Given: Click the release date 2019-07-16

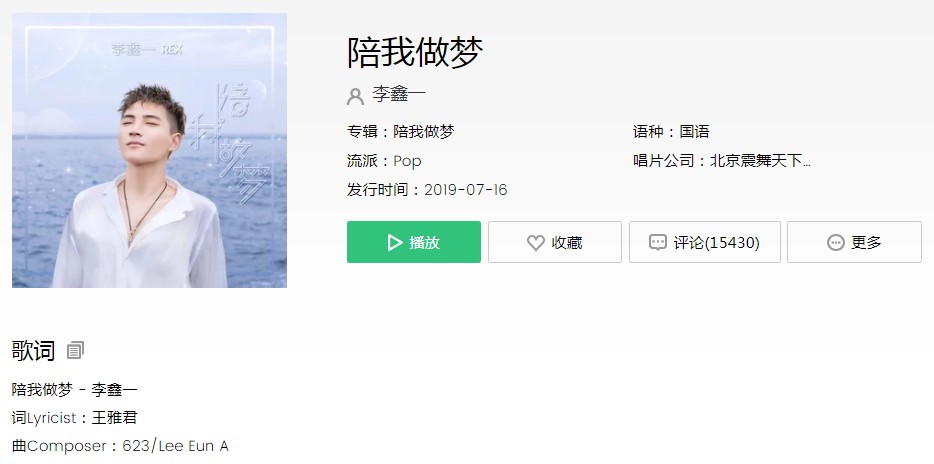Looking at the screenshot, I should tap(466, 190).
